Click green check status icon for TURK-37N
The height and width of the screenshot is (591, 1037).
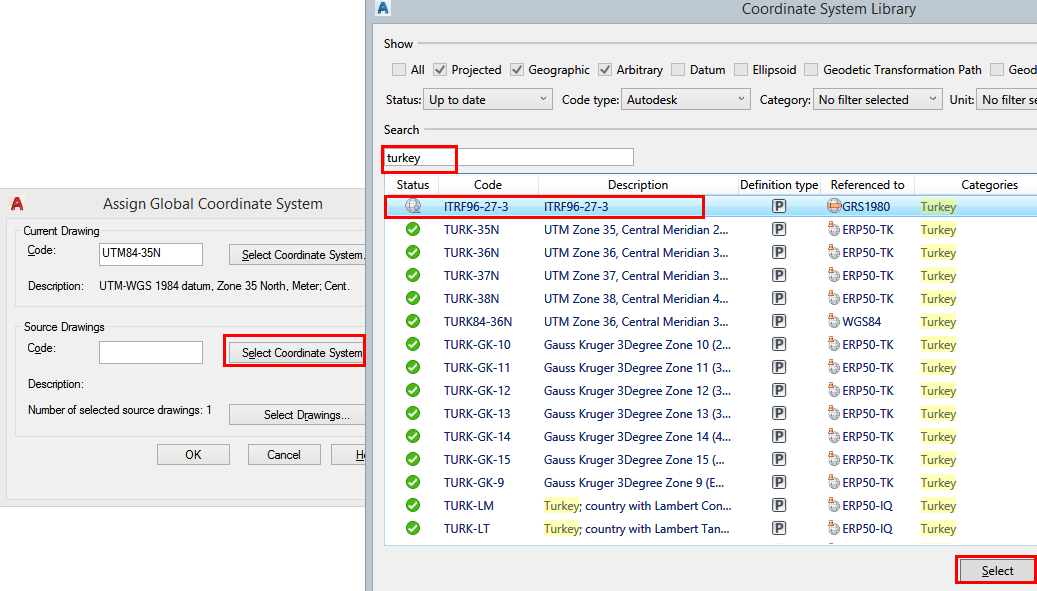pyautogui.click(x=413, y=276)
